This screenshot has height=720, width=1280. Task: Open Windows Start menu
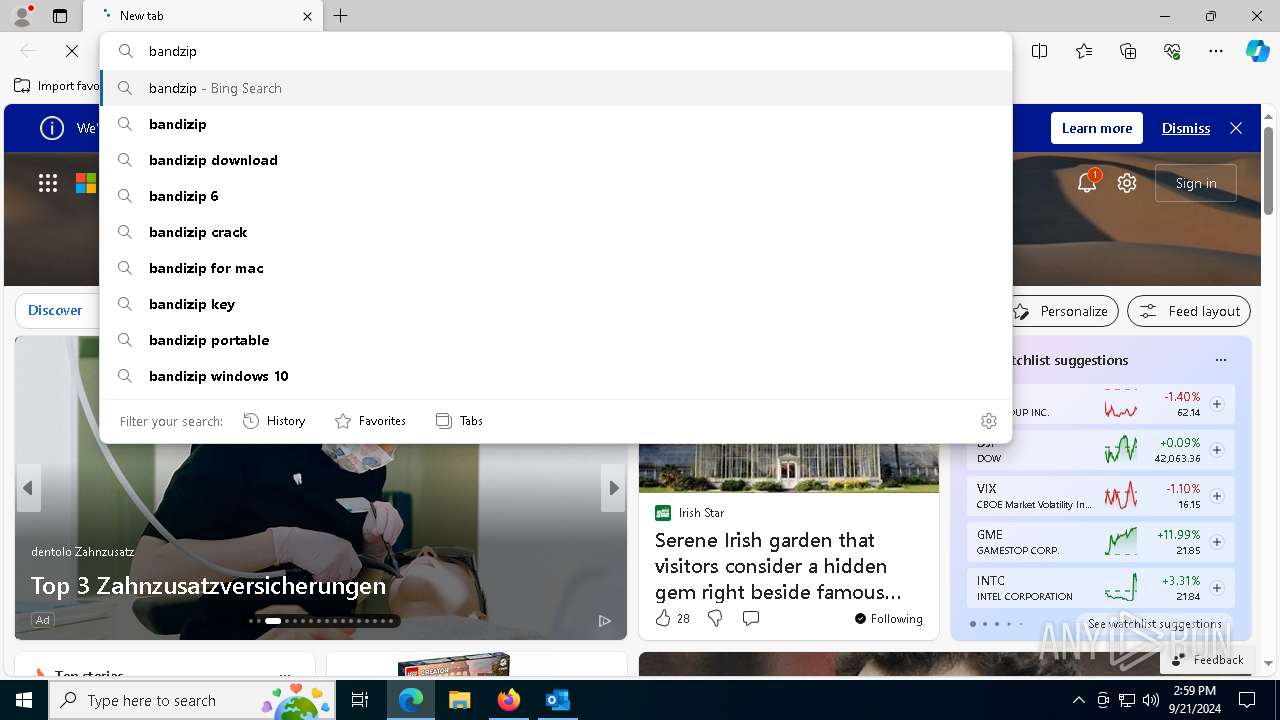(x=24, y=700)
